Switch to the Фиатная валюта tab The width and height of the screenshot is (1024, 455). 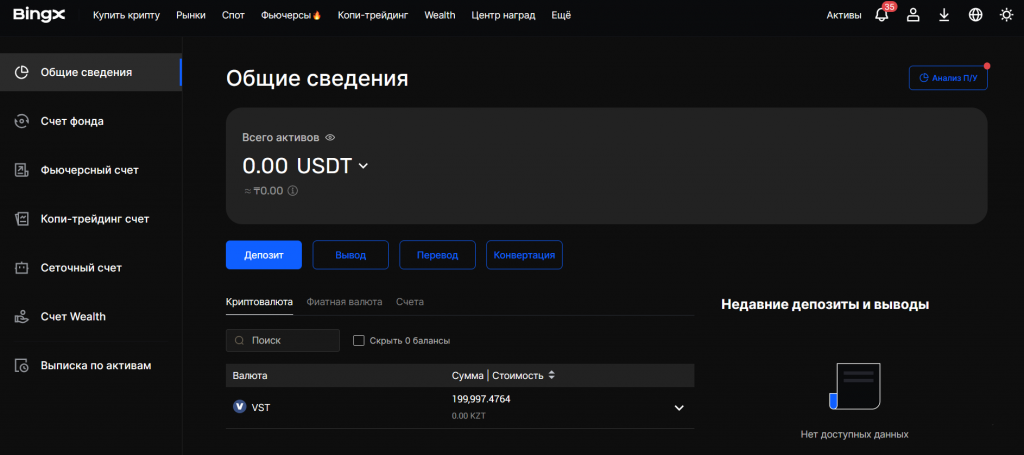coord(344,302)
